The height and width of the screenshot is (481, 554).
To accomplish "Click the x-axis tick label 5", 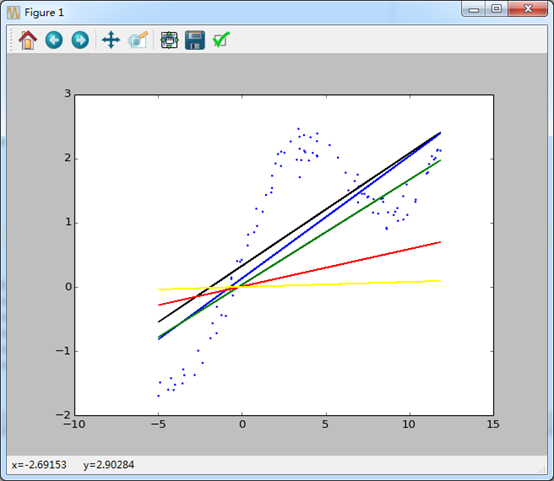I will click(x=325, y=424).
